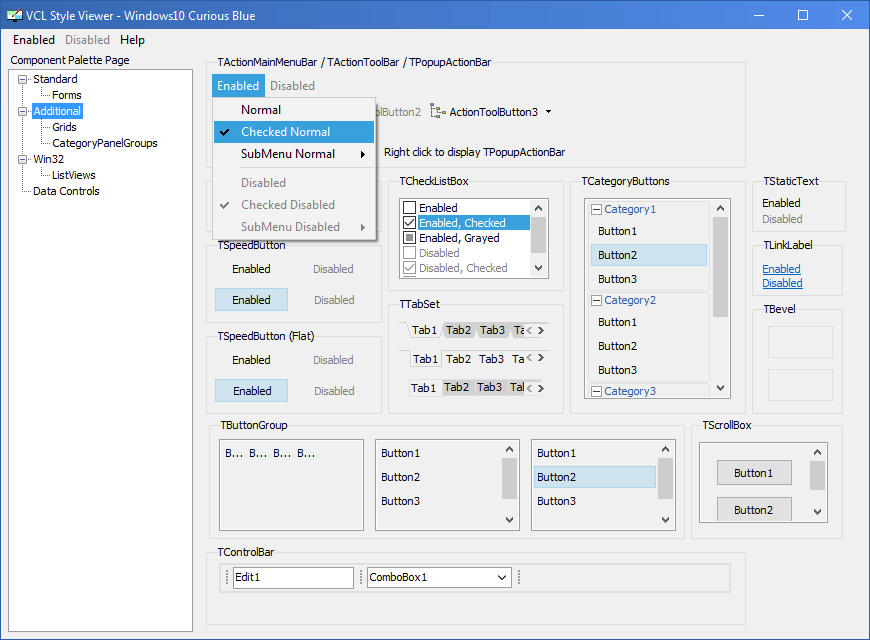
Task: Click the 'Disabled' checkbox in TCheckListBox
Action: pyautogui.click(x=409, y=253)
